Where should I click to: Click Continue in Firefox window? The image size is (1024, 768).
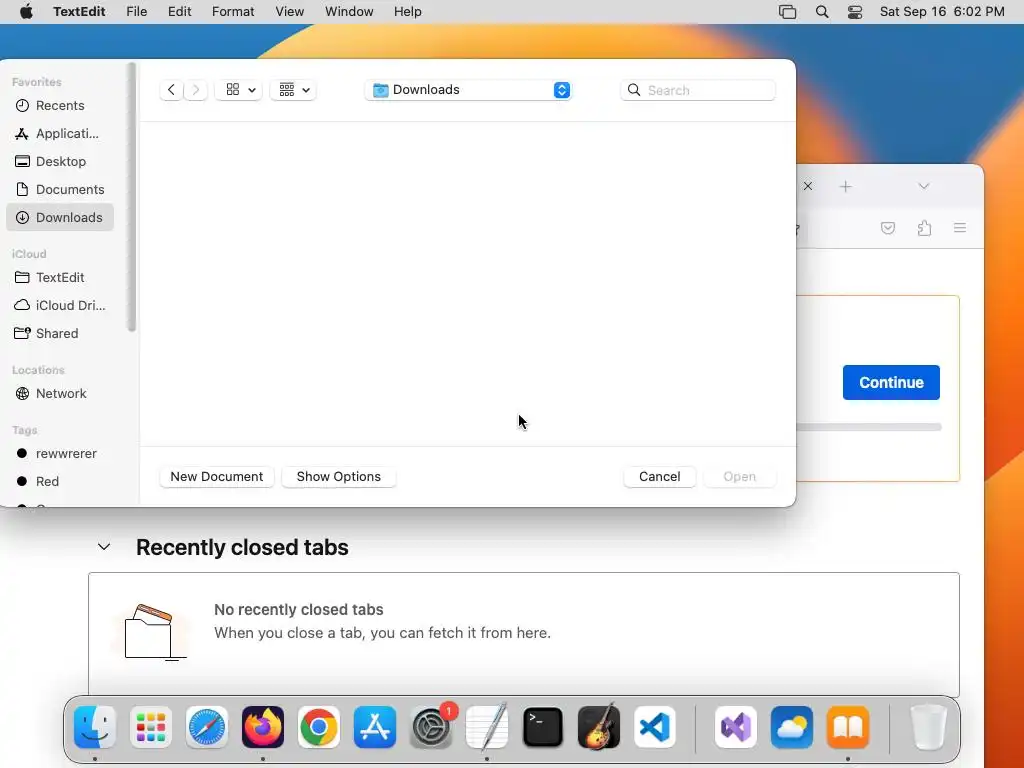coord(891,383)
